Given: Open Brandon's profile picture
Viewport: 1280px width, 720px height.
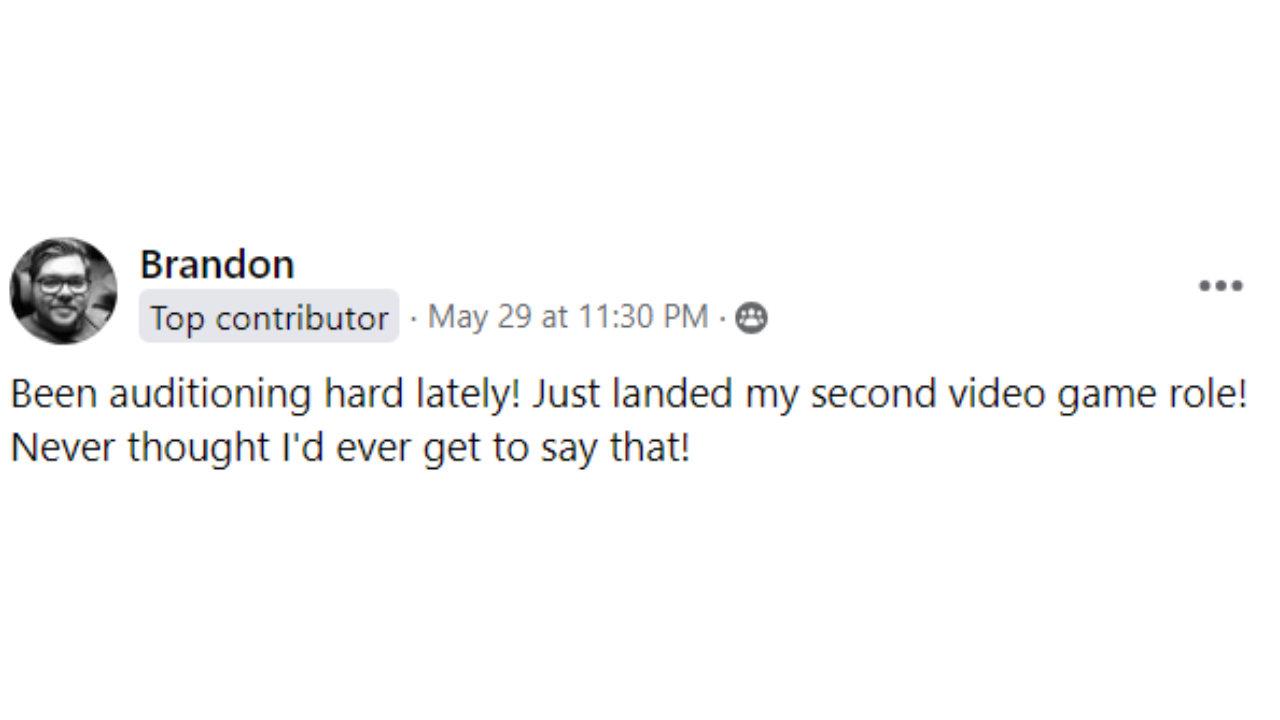Looking at the screenshot, I should [x=64, y=291].
